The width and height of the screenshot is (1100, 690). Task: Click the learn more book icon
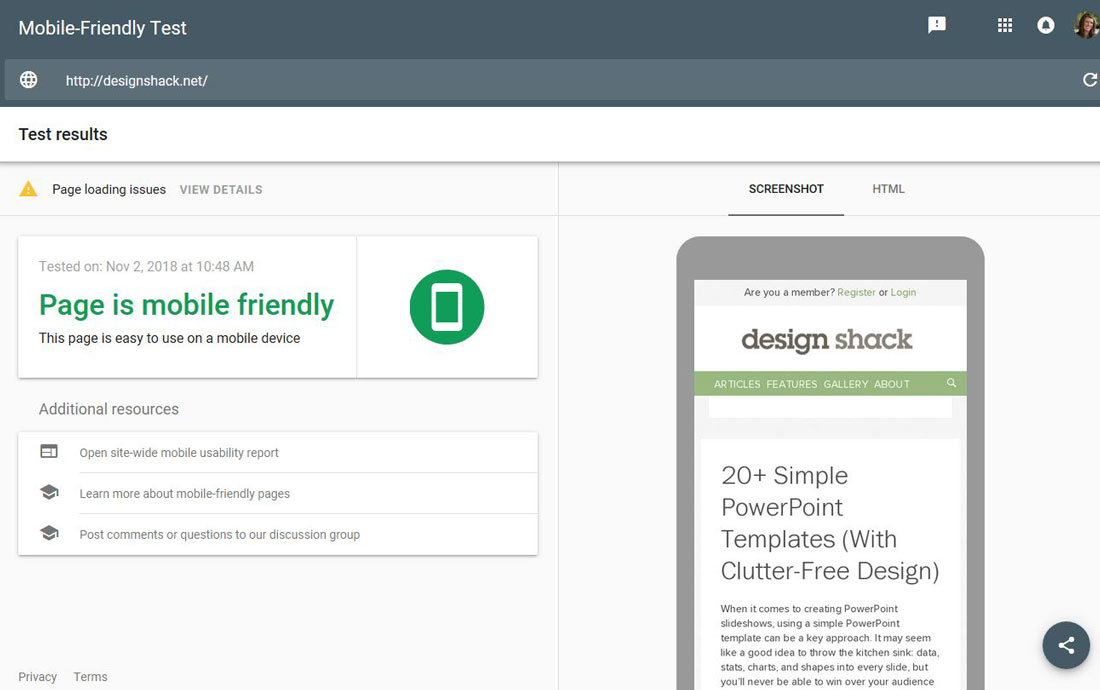click(49, 492)
